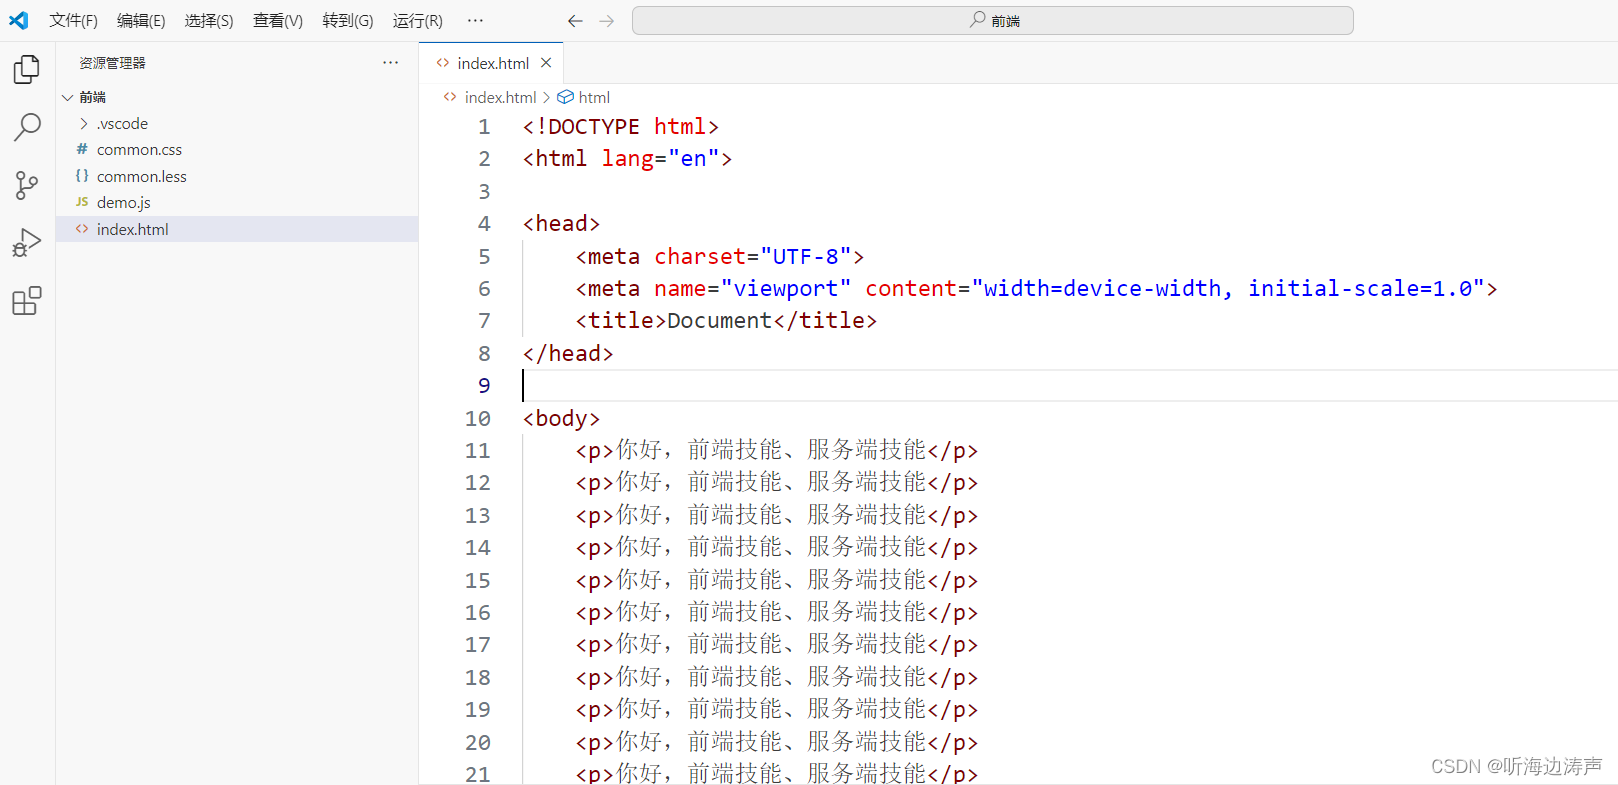
Task: Open breadcrumb separator chevron after index.html
Action: coord(547,97)
